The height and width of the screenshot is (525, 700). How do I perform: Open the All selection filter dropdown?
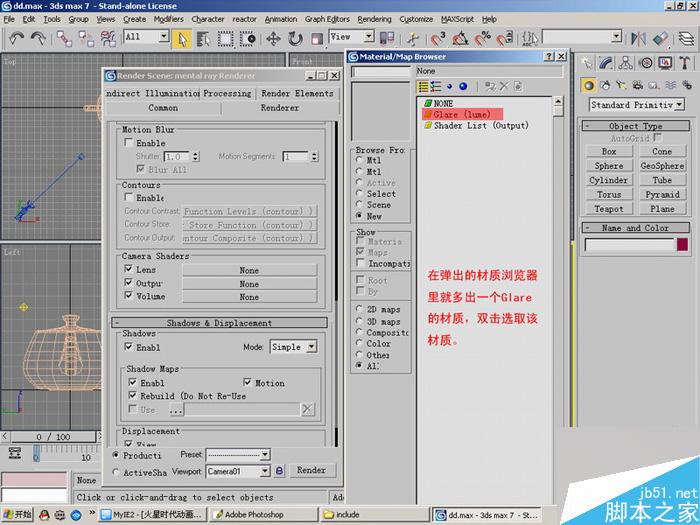click(x=164, y=36)
